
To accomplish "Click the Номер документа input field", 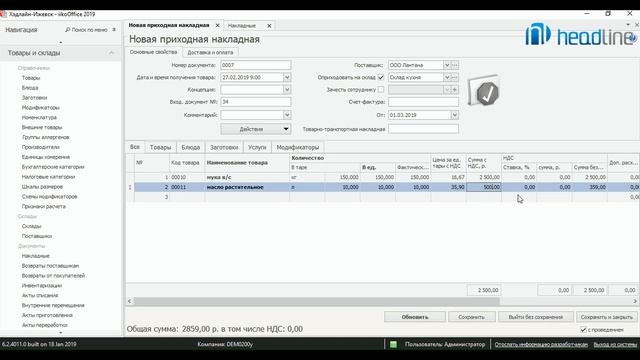I will point(256,65).
